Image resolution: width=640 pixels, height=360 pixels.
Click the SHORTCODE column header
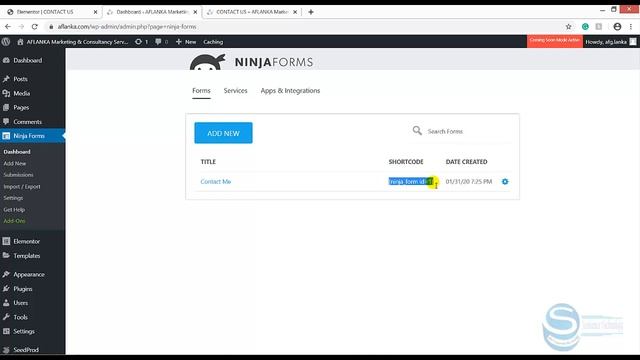(x=406, y=162)
